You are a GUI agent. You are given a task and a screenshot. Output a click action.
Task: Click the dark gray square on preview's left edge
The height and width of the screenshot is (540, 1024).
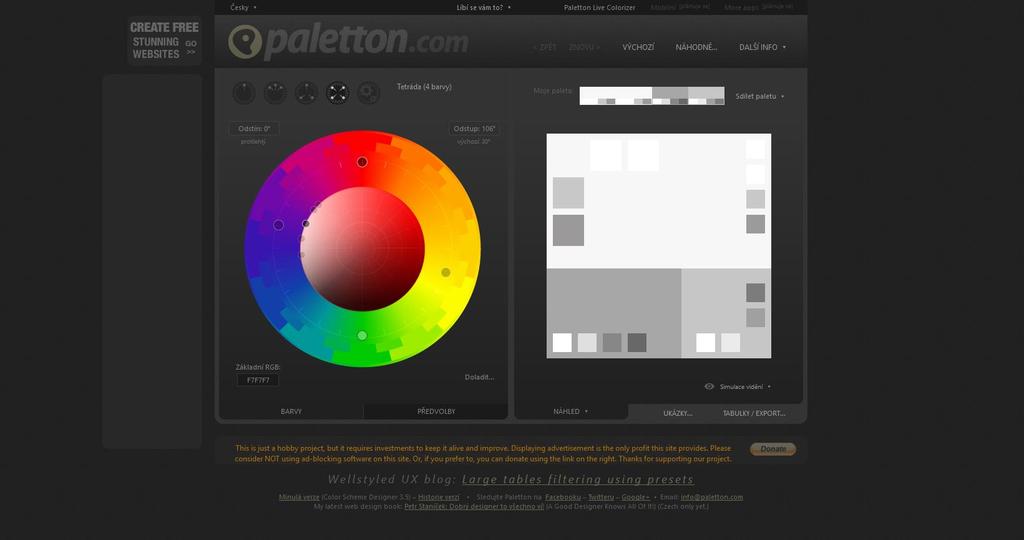[x=568, y=230]
